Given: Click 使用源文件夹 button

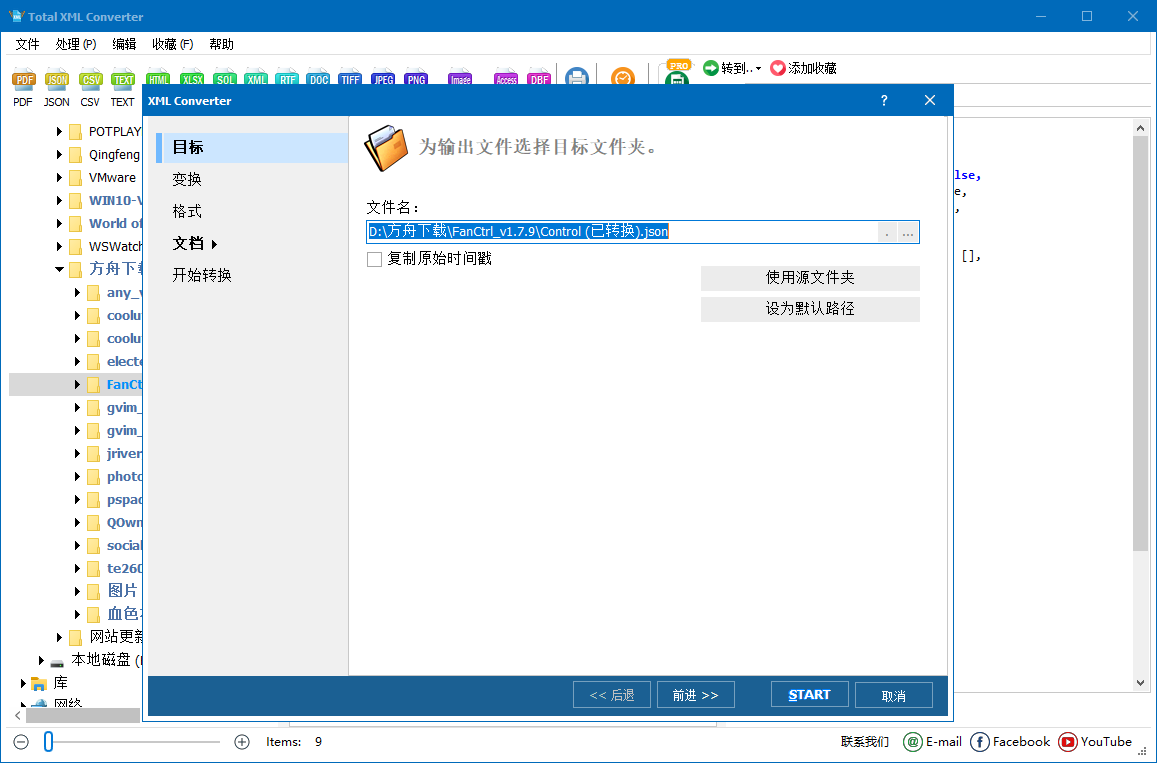Looking at the screenshot, I should pyautogui.click(x=810, y=278).
